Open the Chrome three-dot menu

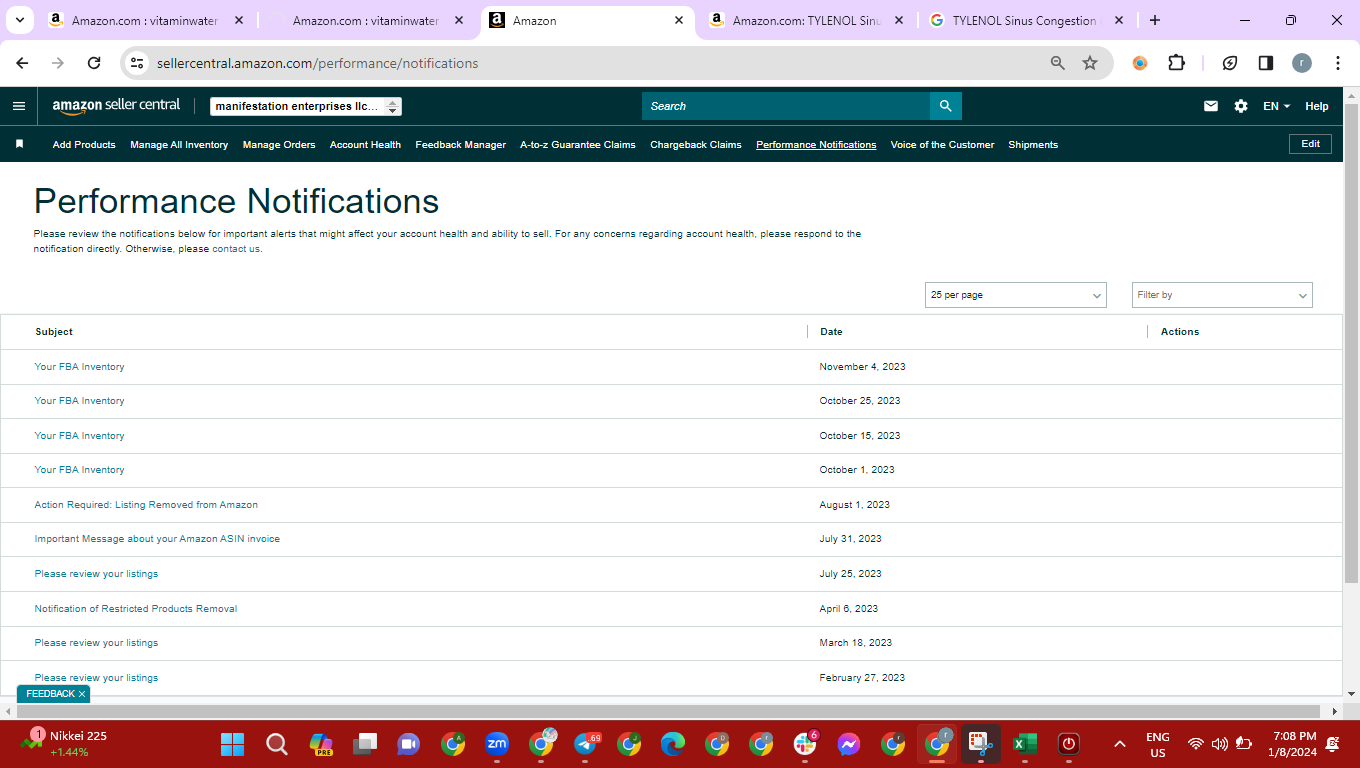tap(1338, 63)
